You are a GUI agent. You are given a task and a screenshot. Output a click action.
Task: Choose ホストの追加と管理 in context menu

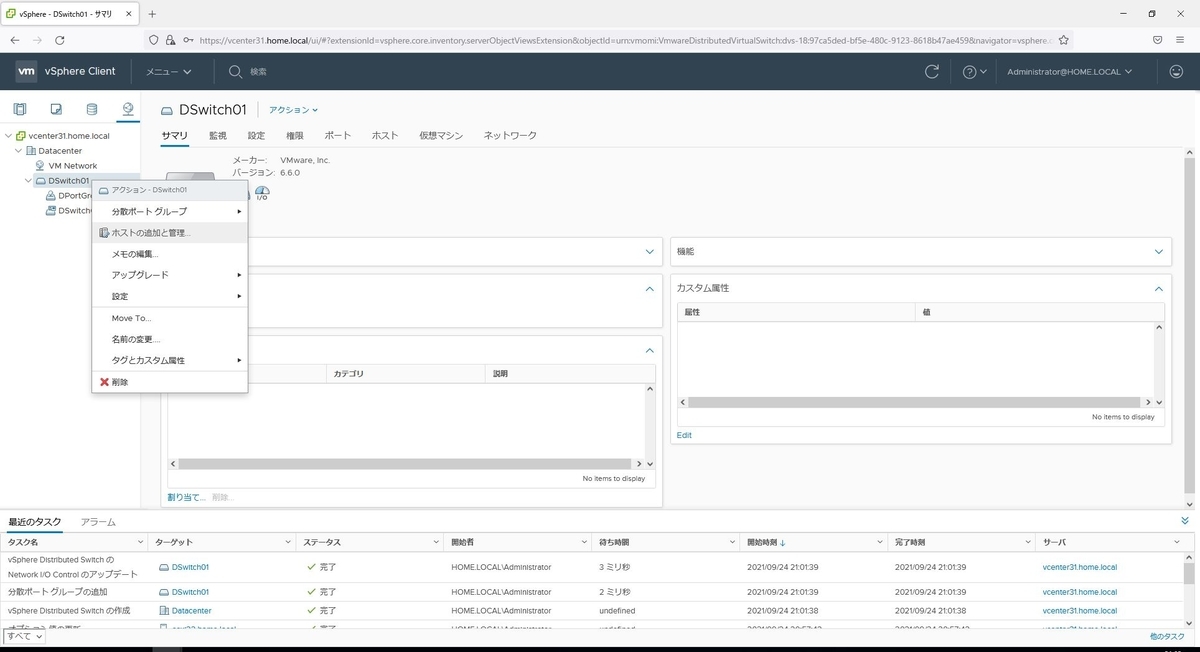(170, 233)
